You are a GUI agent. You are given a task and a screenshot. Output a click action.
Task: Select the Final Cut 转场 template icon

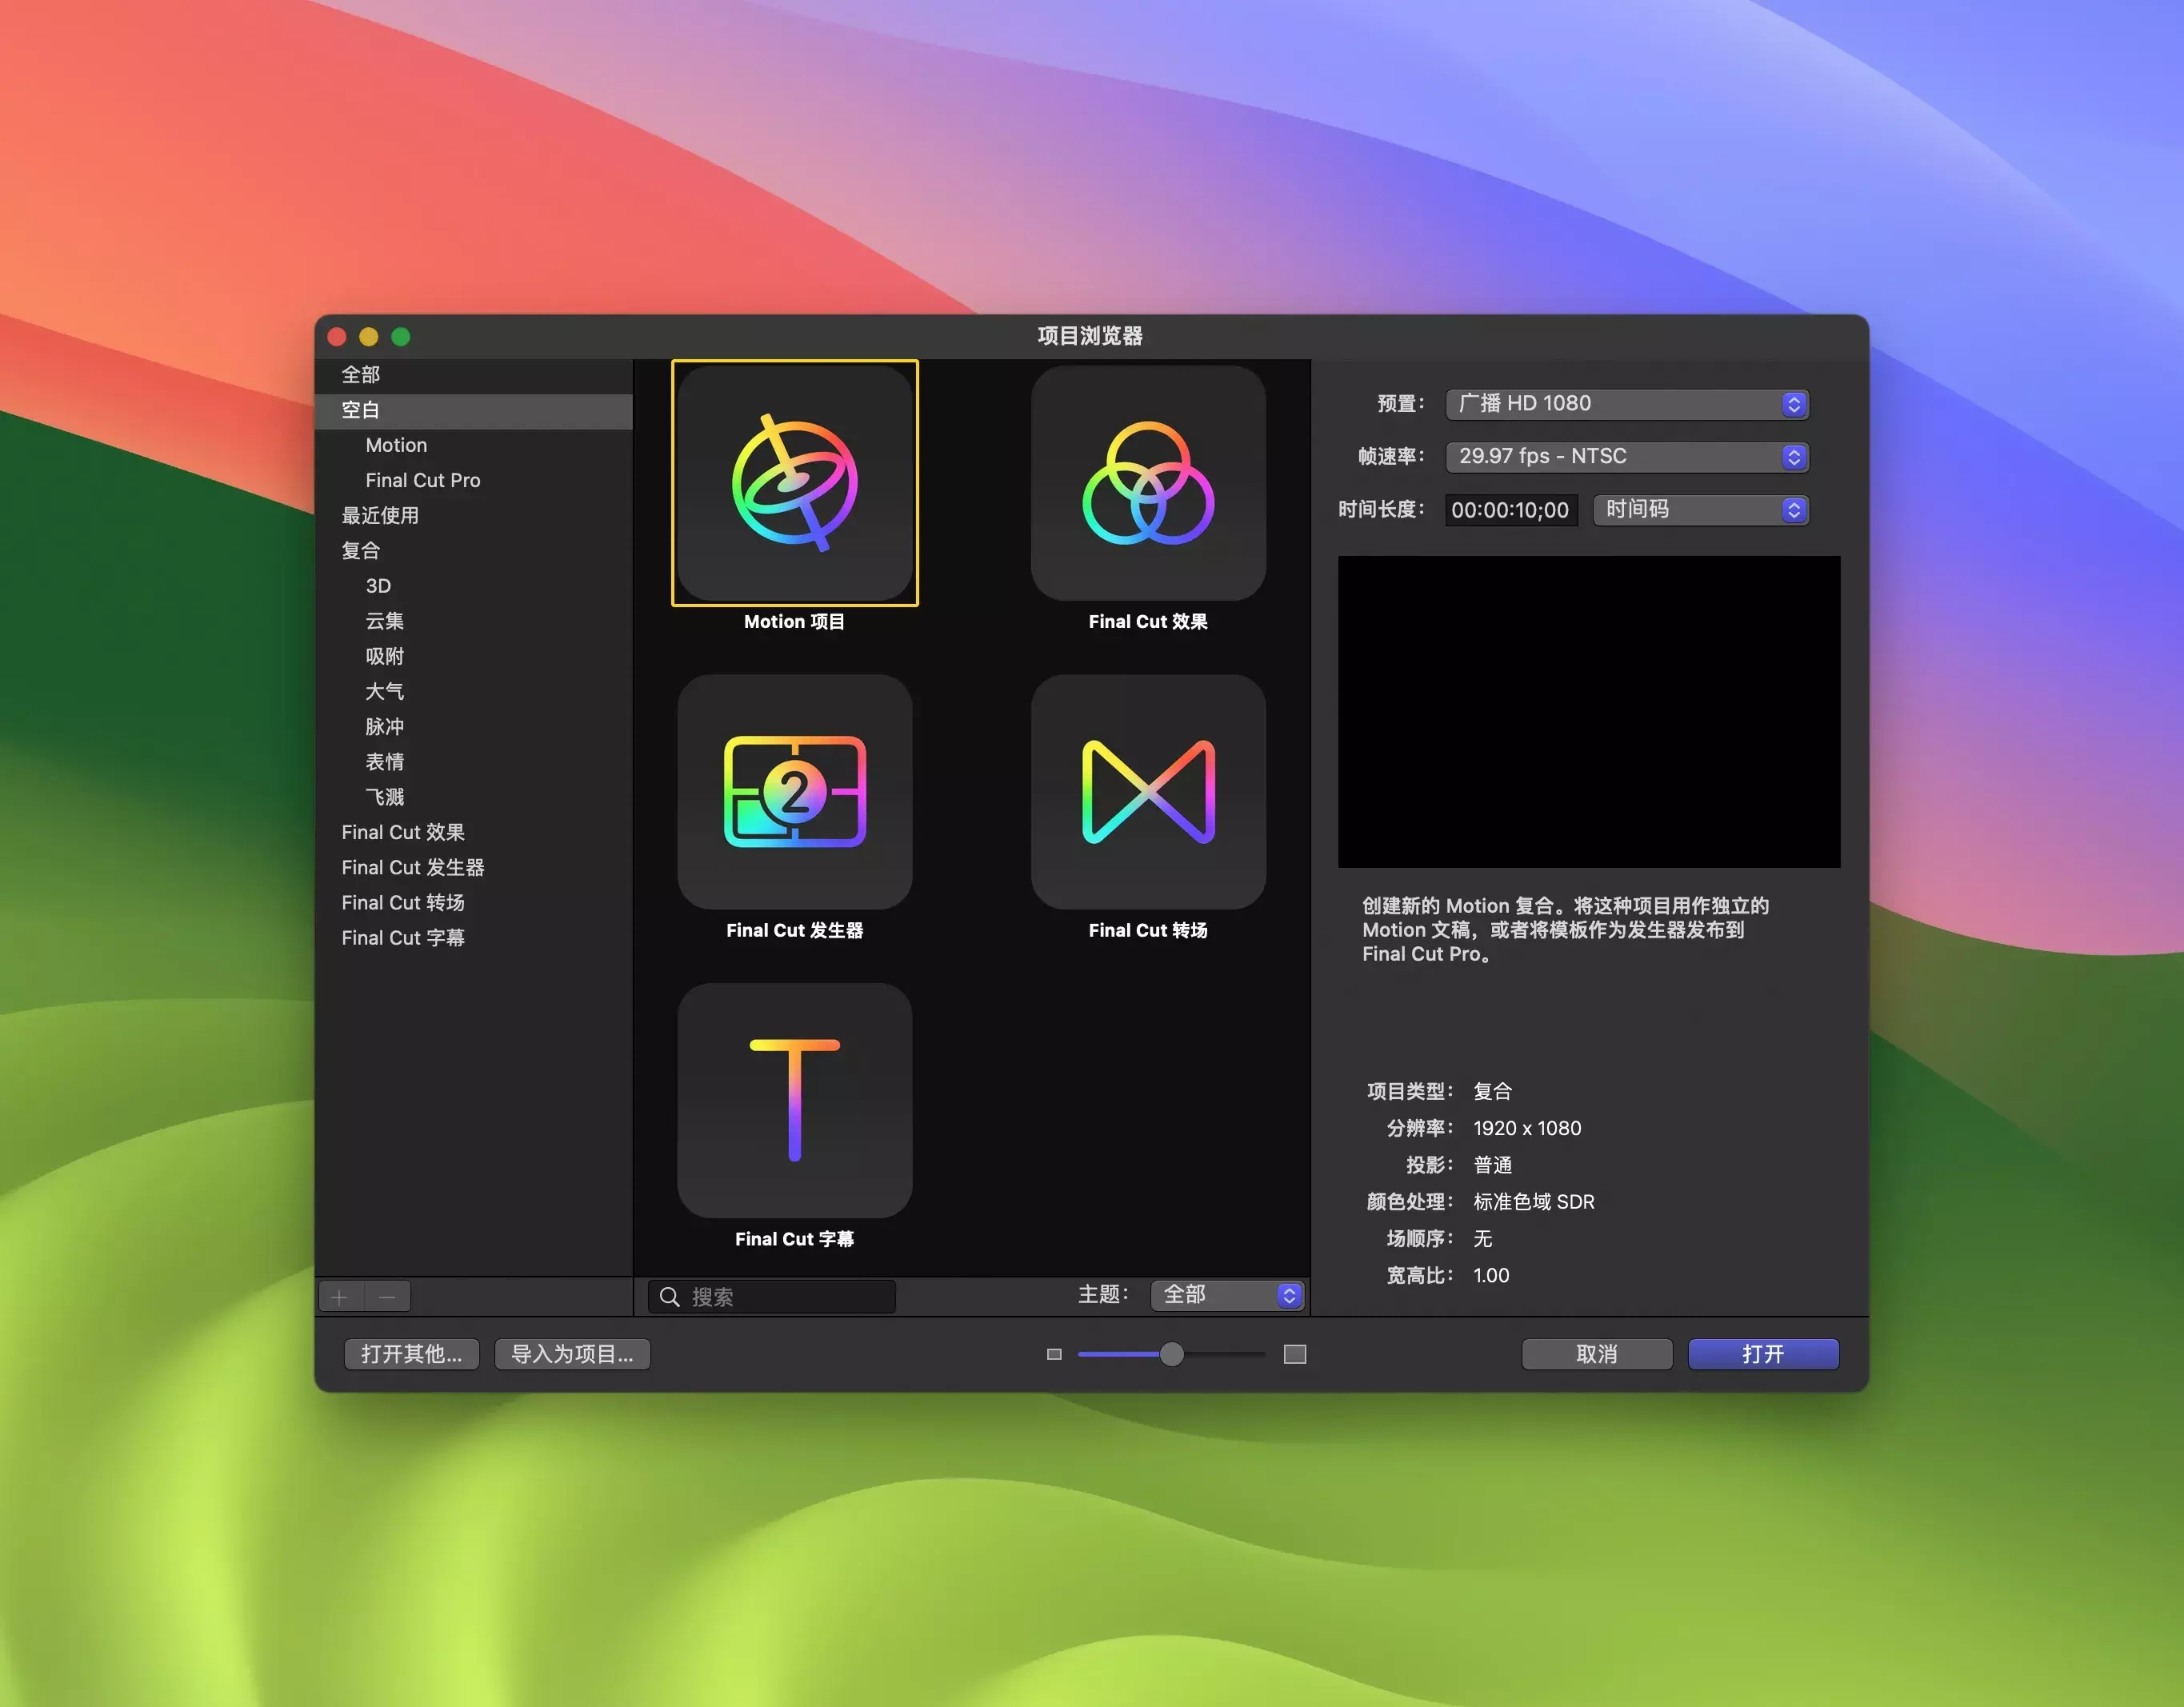coord(1147,793)
